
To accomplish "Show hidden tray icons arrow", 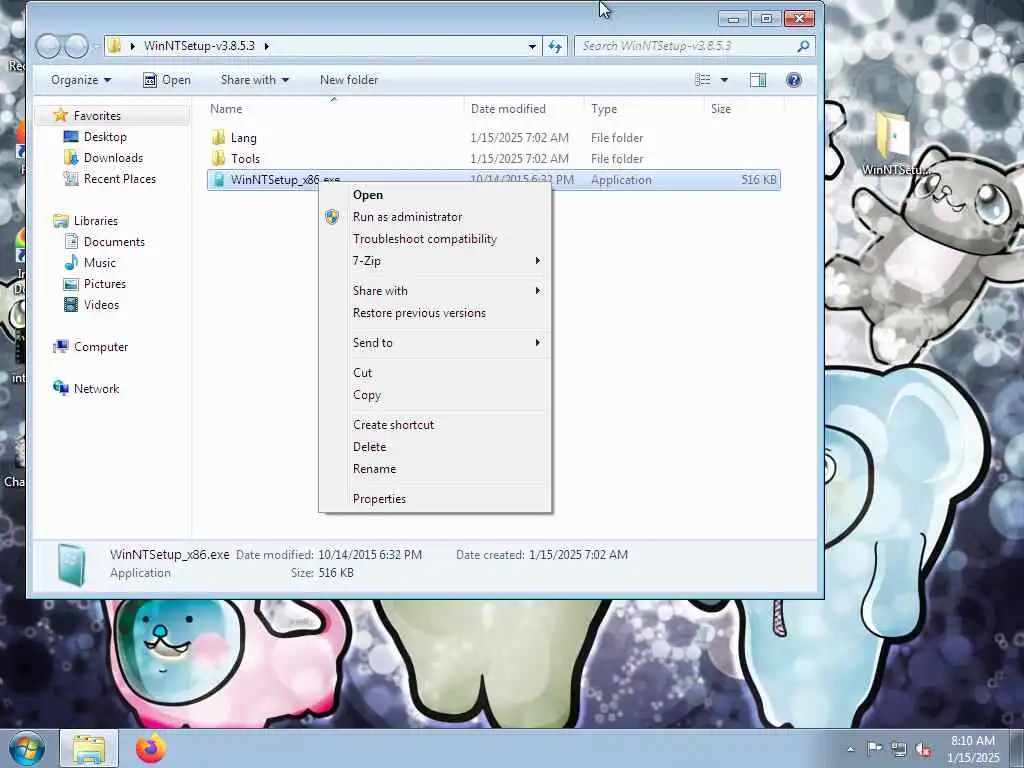I will pos(850,749).
